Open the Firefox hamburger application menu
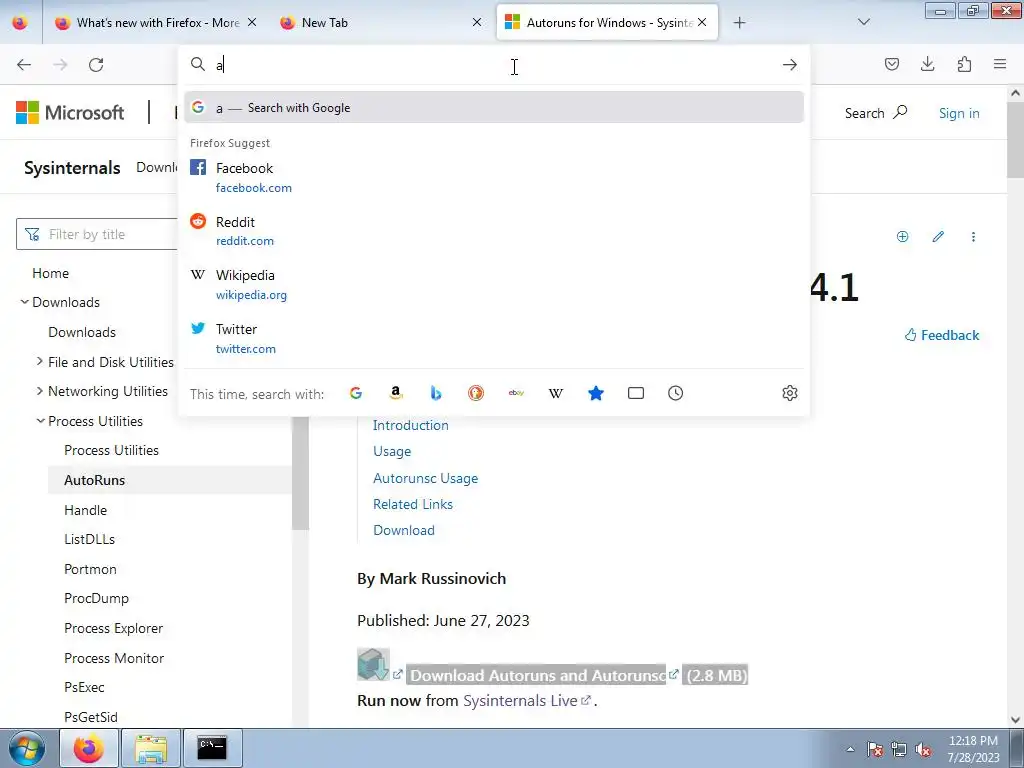Image resolution: width=1024 pixels, height=768 pixels. [1000, 64]
